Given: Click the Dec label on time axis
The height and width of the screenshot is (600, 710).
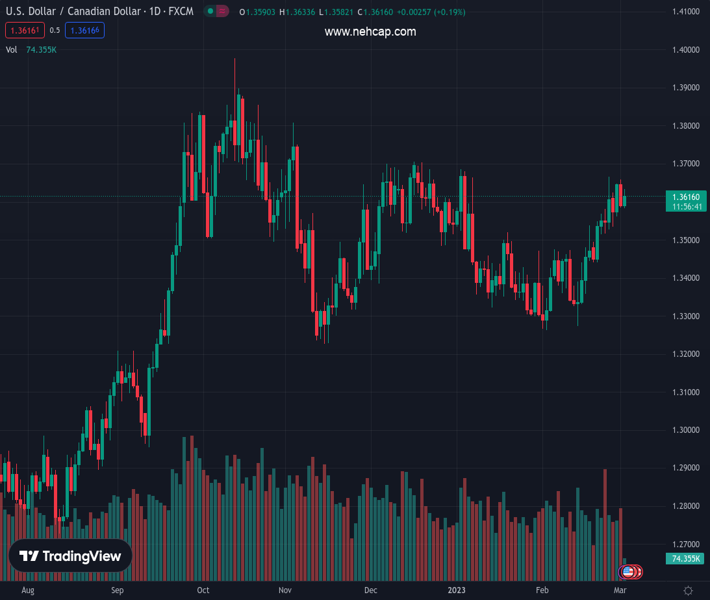Looking at the screenshot, I should pyautogui.click(x=371, y=591).
